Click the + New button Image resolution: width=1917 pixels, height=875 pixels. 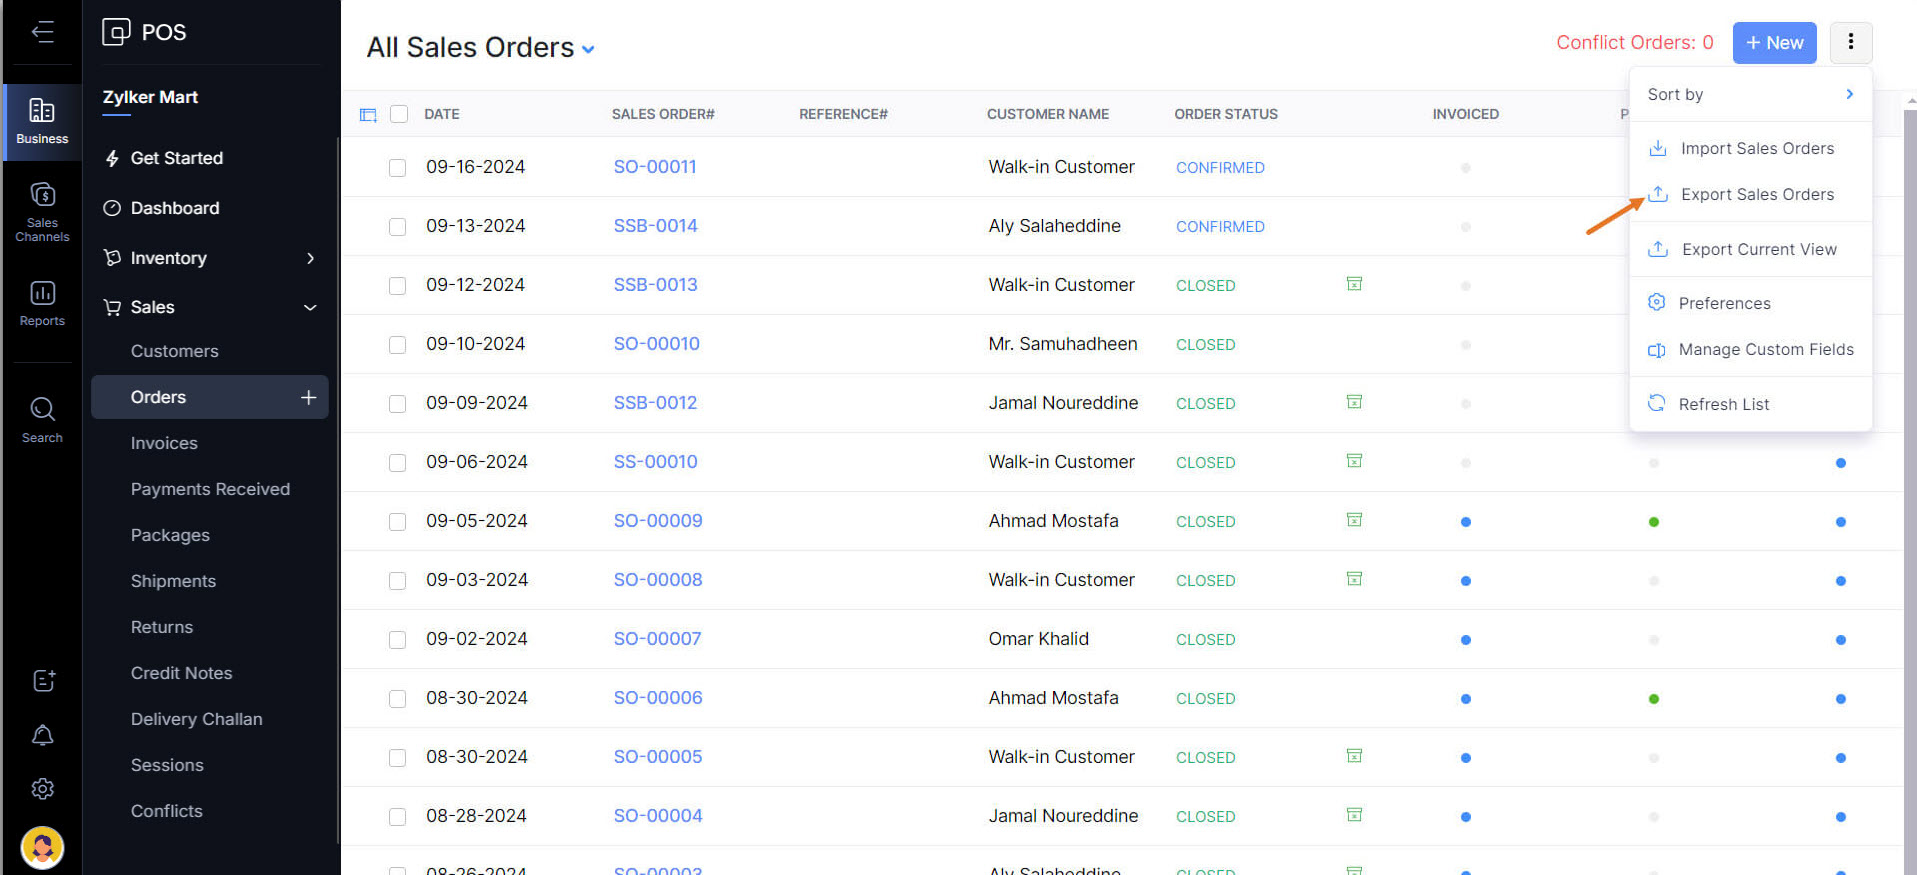point(1773,43)
